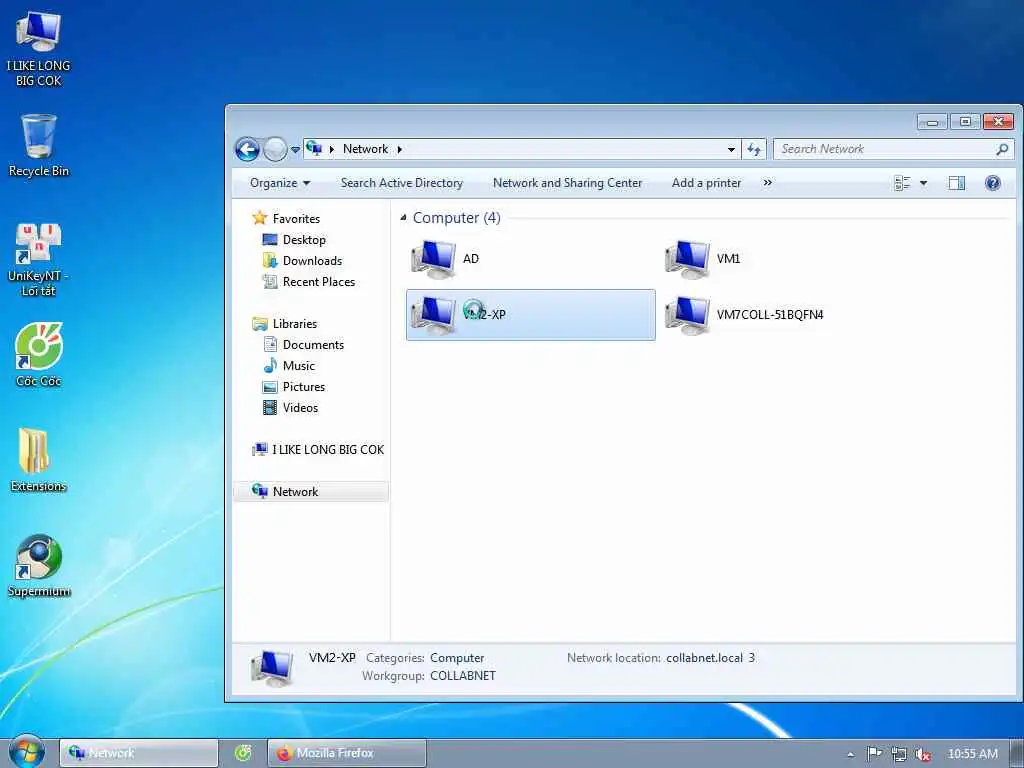Image resolution: width=1024 pixels, height=768 pixels.
Task: Click the Change your view icon
Action: click(x=902, y=184)
